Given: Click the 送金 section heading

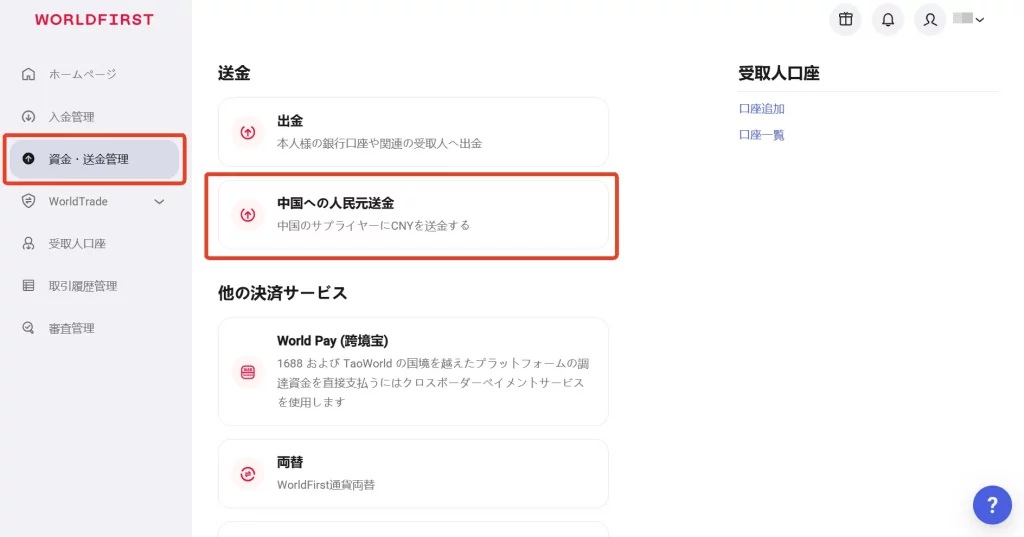Looking at the screenshot, I should (x=234, y=73).
